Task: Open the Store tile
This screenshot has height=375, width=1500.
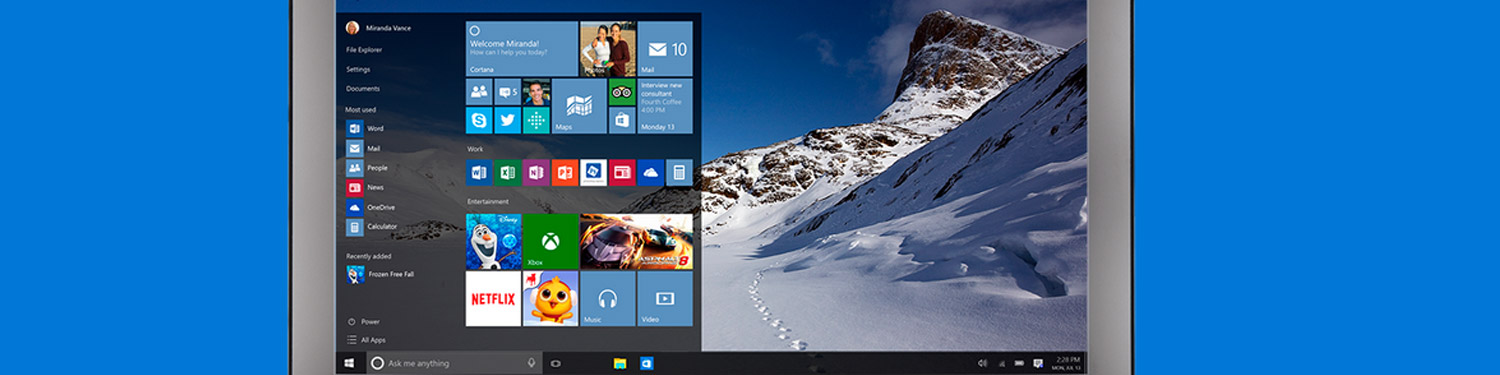Action: pos(622,121)
